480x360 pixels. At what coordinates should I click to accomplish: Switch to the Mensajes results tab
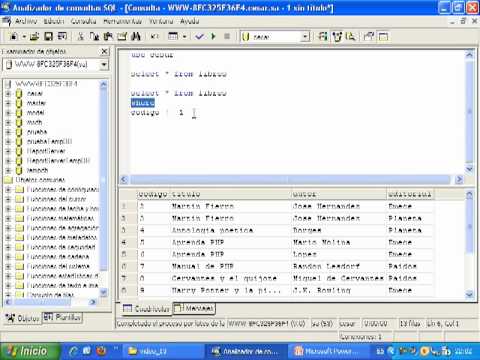pos(194,308)
